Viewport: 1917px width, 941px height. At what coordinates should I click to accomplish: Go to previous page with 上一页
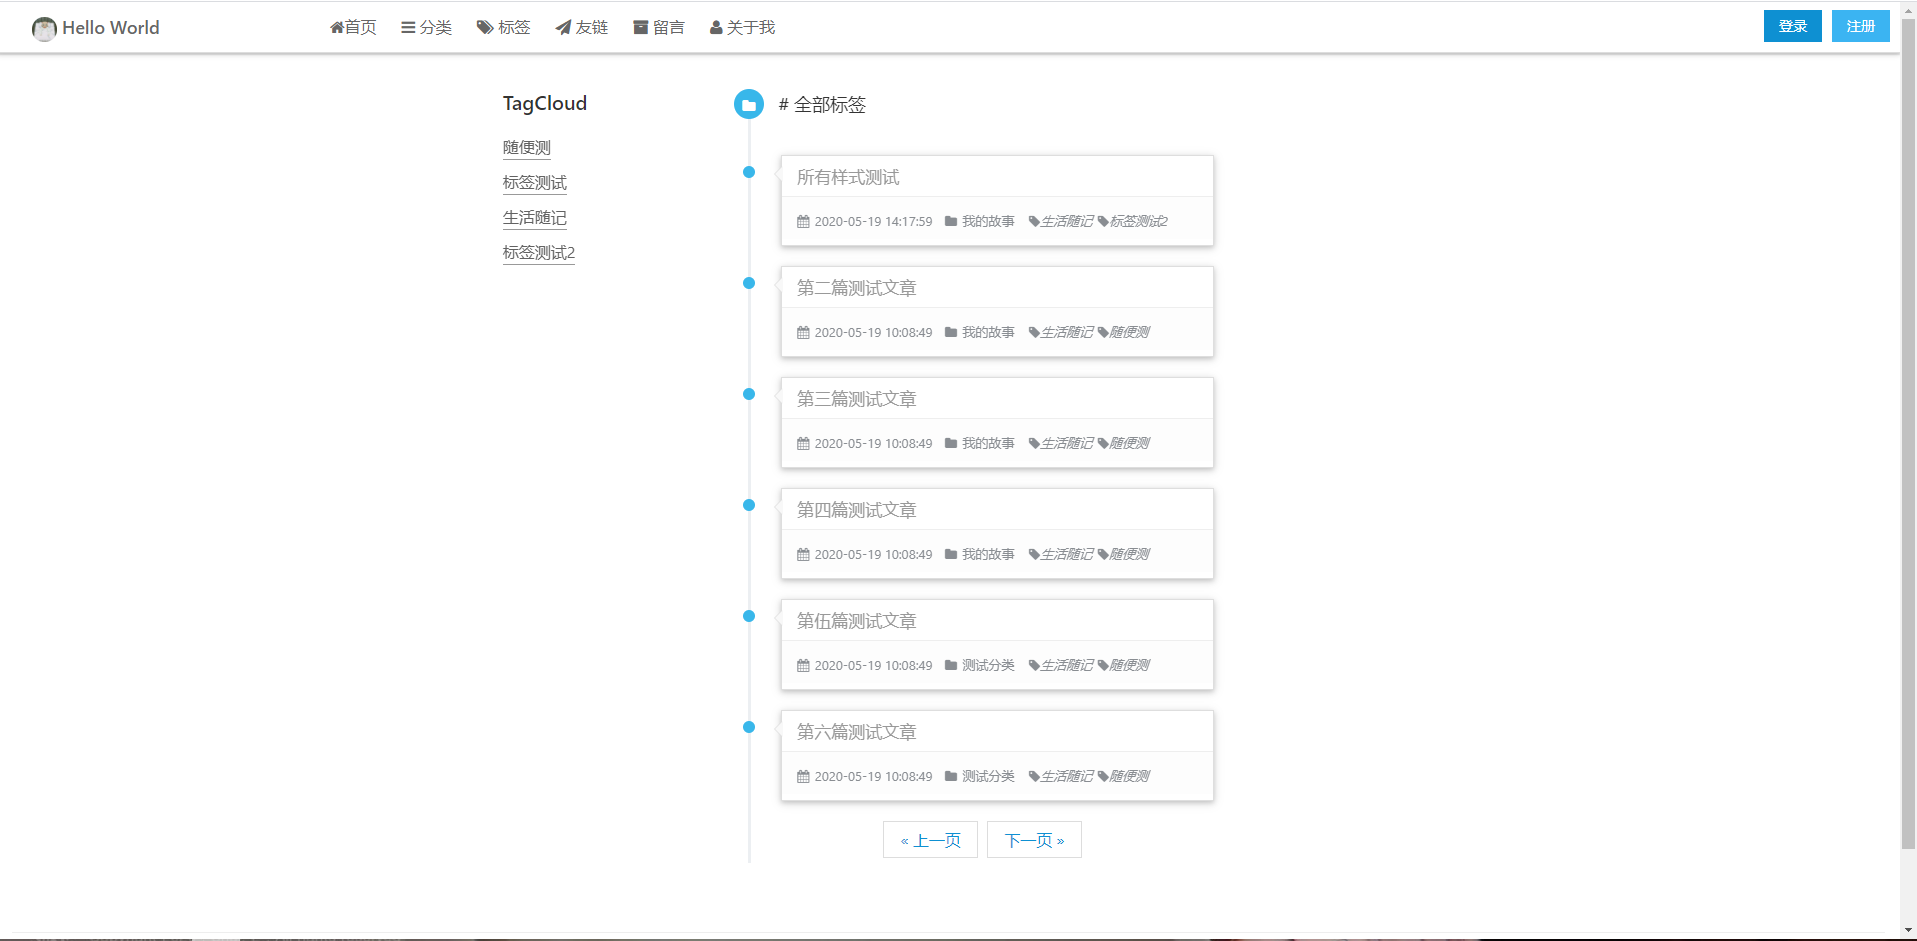point(930,840)
